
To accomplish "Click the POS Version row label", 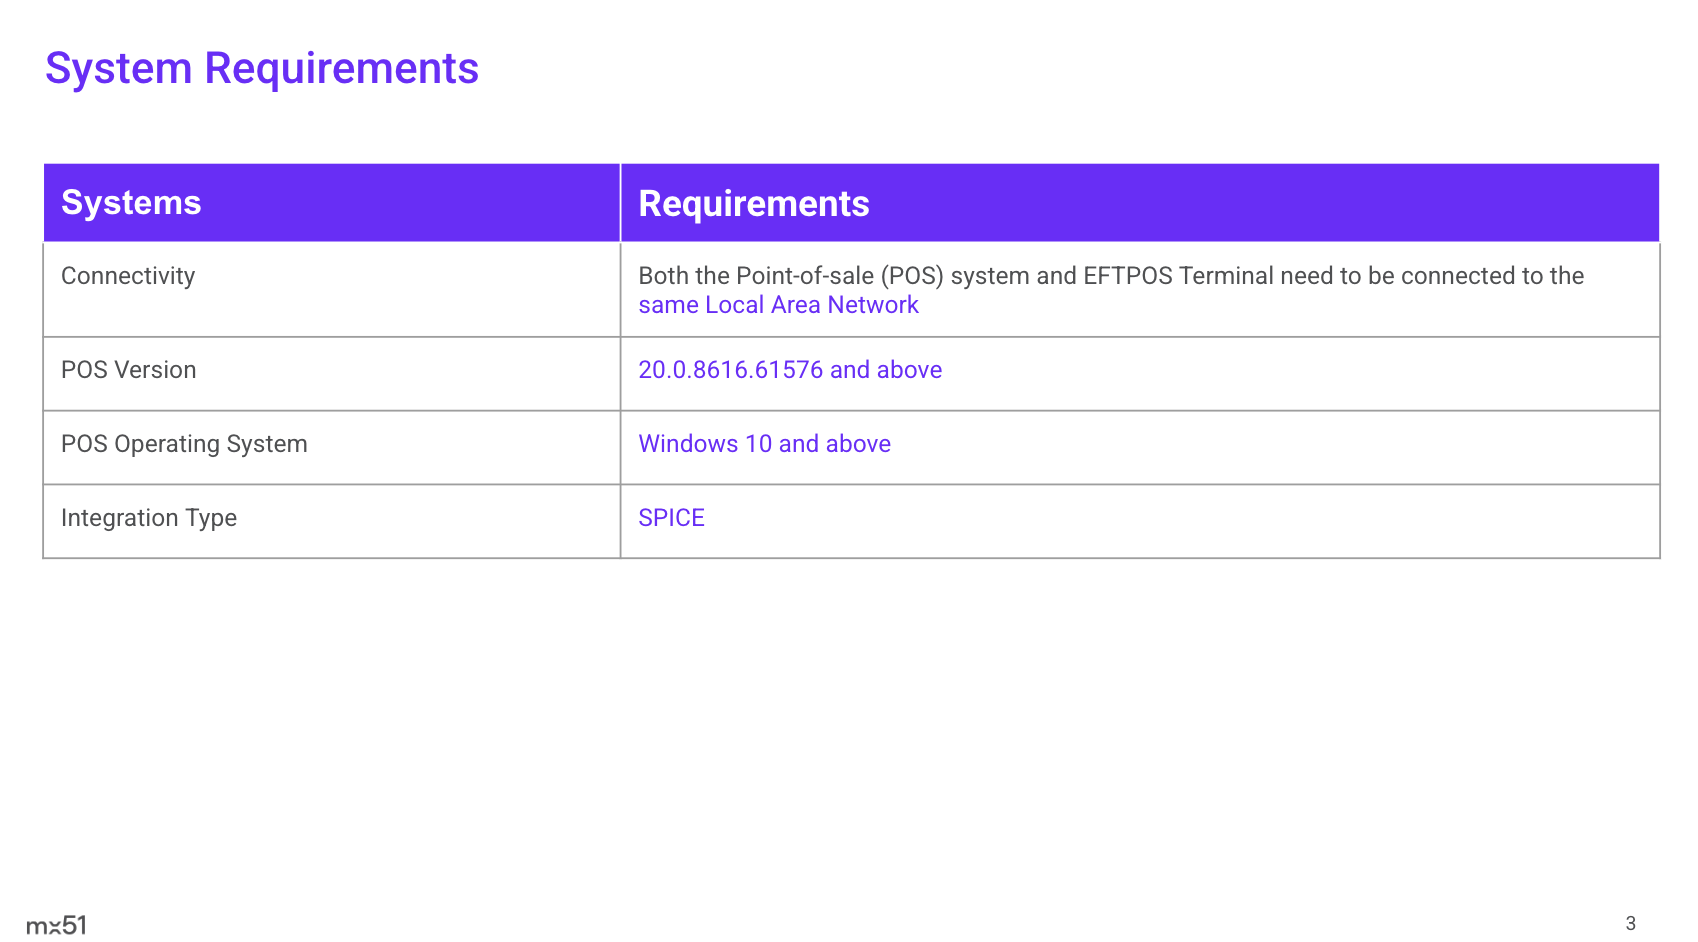I will pos(128,370).
